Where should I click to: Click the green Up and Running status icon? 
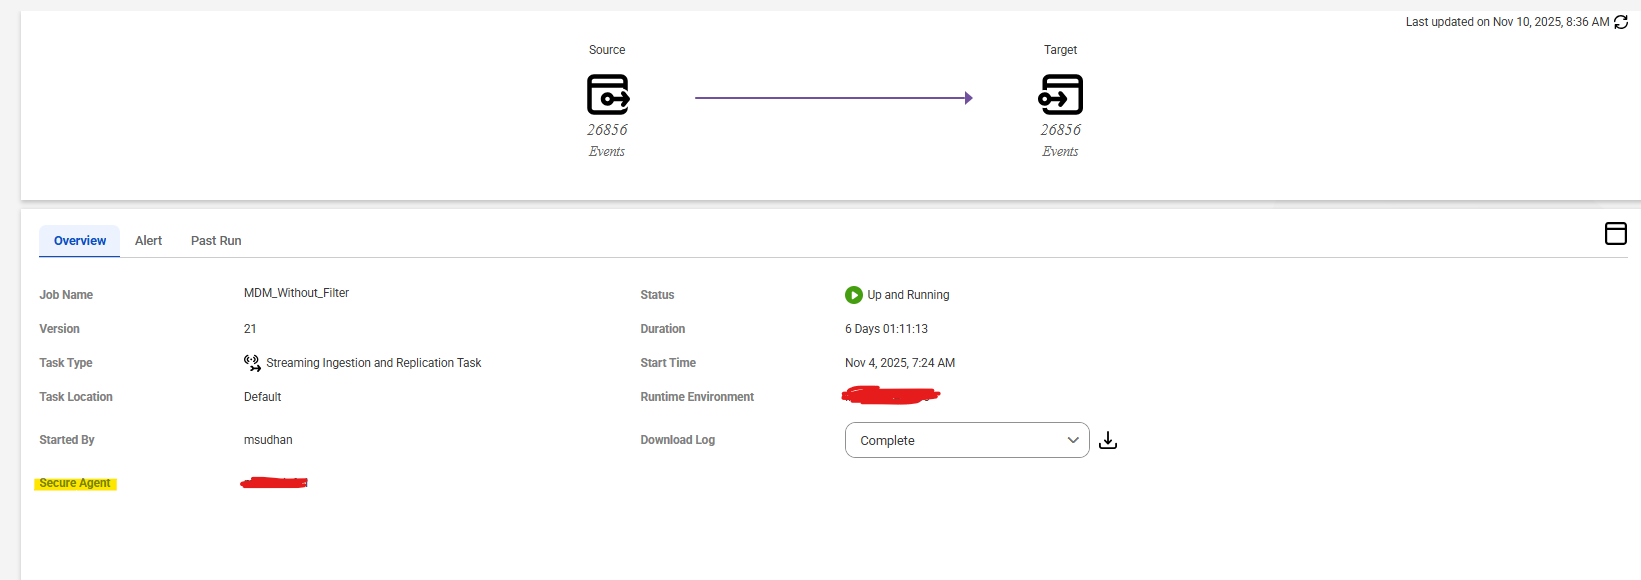click(854, 295)
